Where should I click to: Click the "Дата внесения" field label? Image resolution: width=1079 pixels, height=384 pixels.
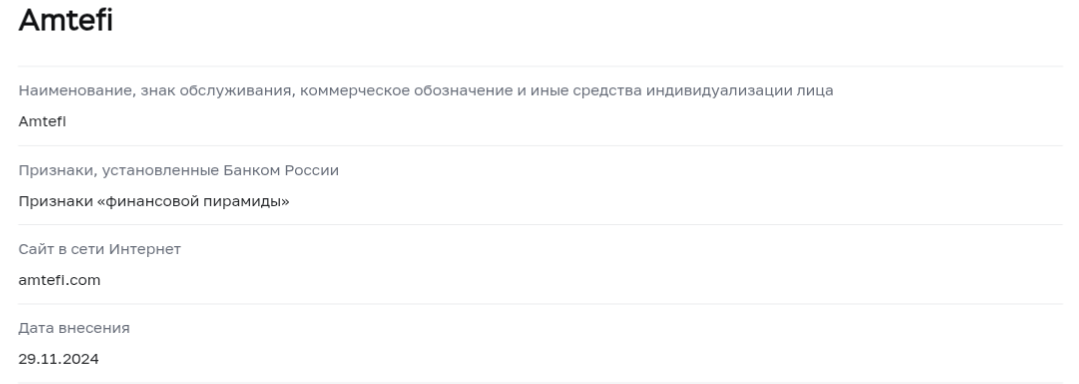tap(74, 328)
